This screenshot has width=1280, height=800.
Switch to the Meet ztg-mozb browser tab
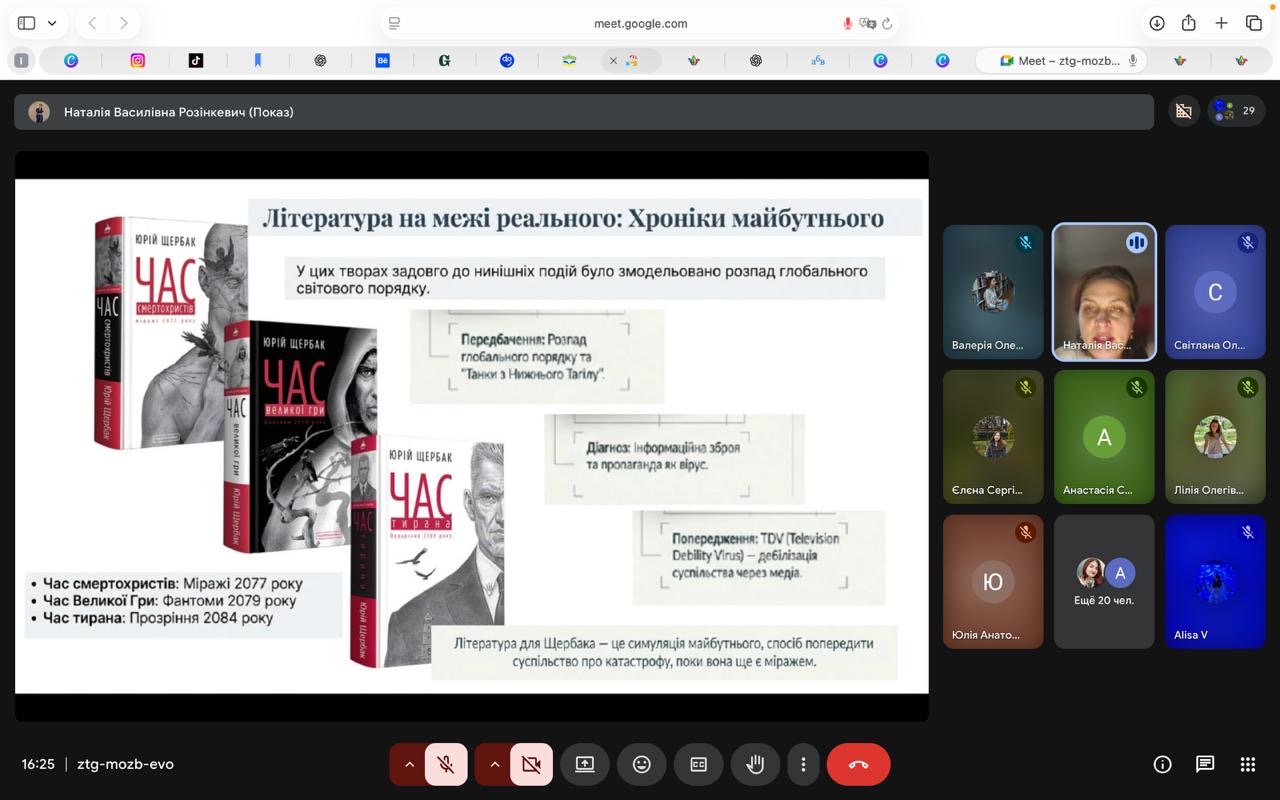1060,61
